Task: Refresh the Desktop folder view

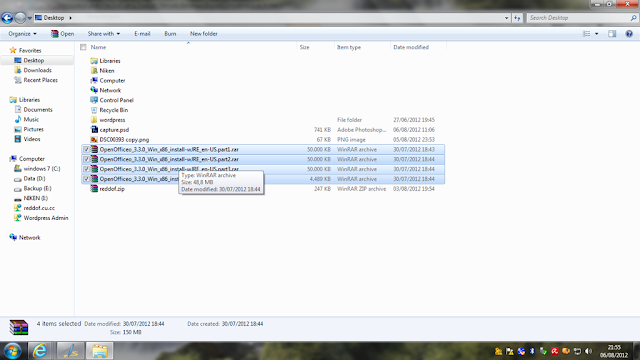Action: click(x=517, y=18)
